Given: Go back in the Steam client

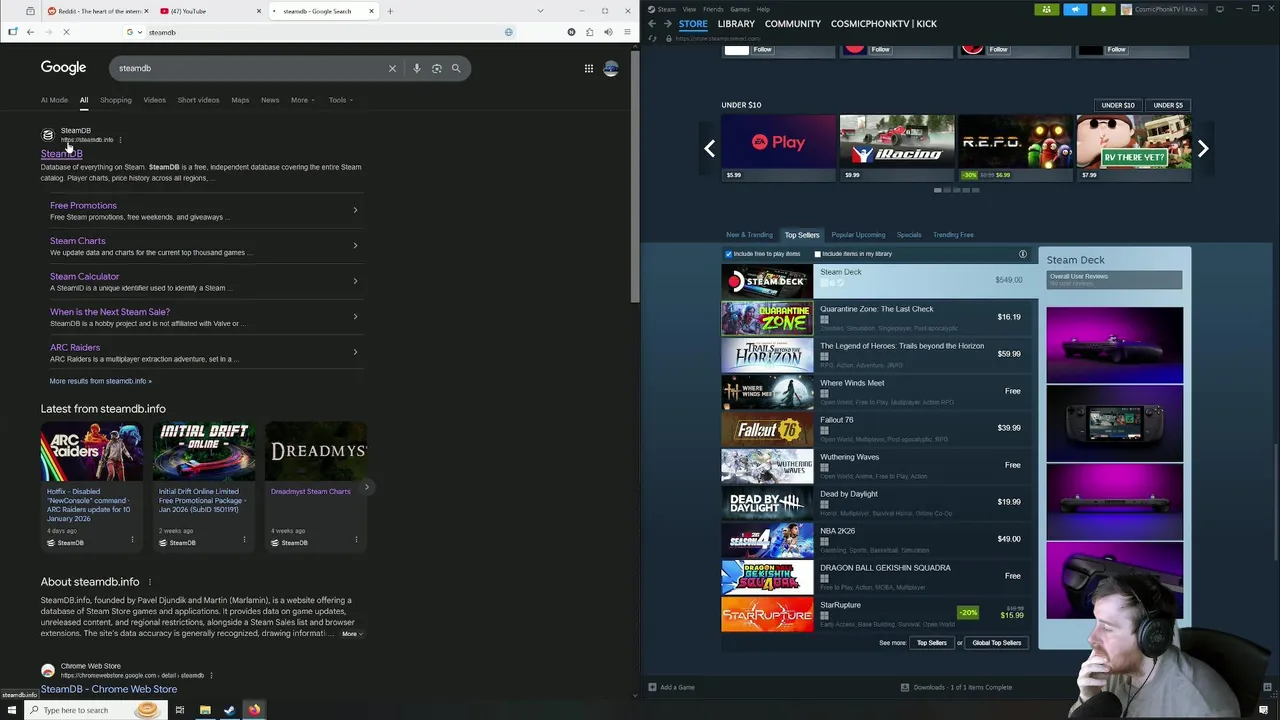Looking at the screenshot, I should [x=652, y=24].
